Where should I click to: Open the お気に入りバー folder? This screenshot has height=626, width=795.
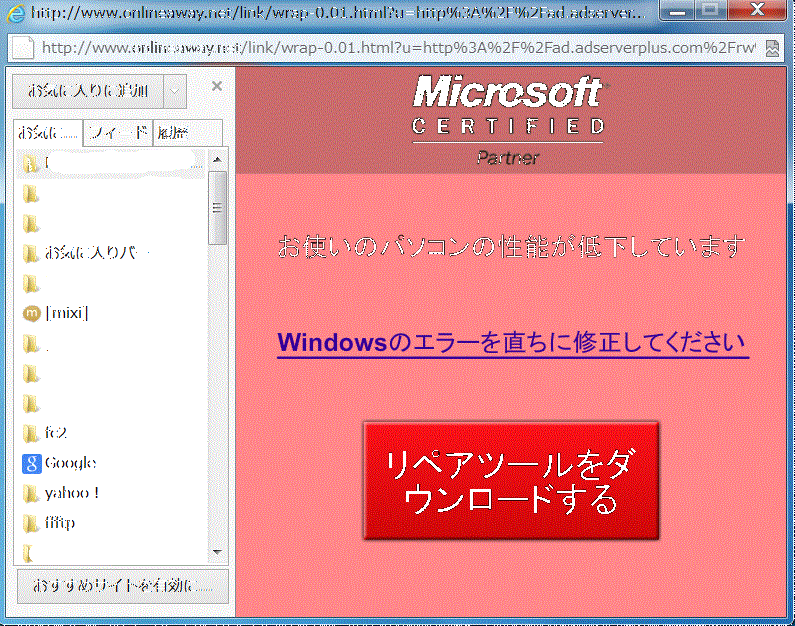85,252
